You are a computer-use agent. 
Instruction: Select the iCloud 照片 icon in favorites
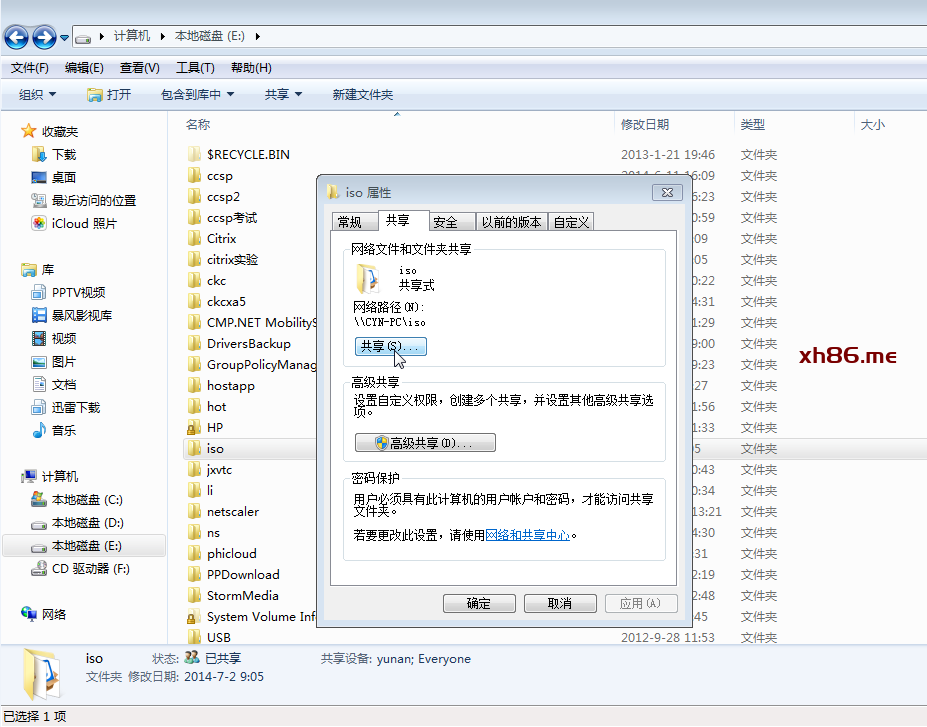[39, 224]
